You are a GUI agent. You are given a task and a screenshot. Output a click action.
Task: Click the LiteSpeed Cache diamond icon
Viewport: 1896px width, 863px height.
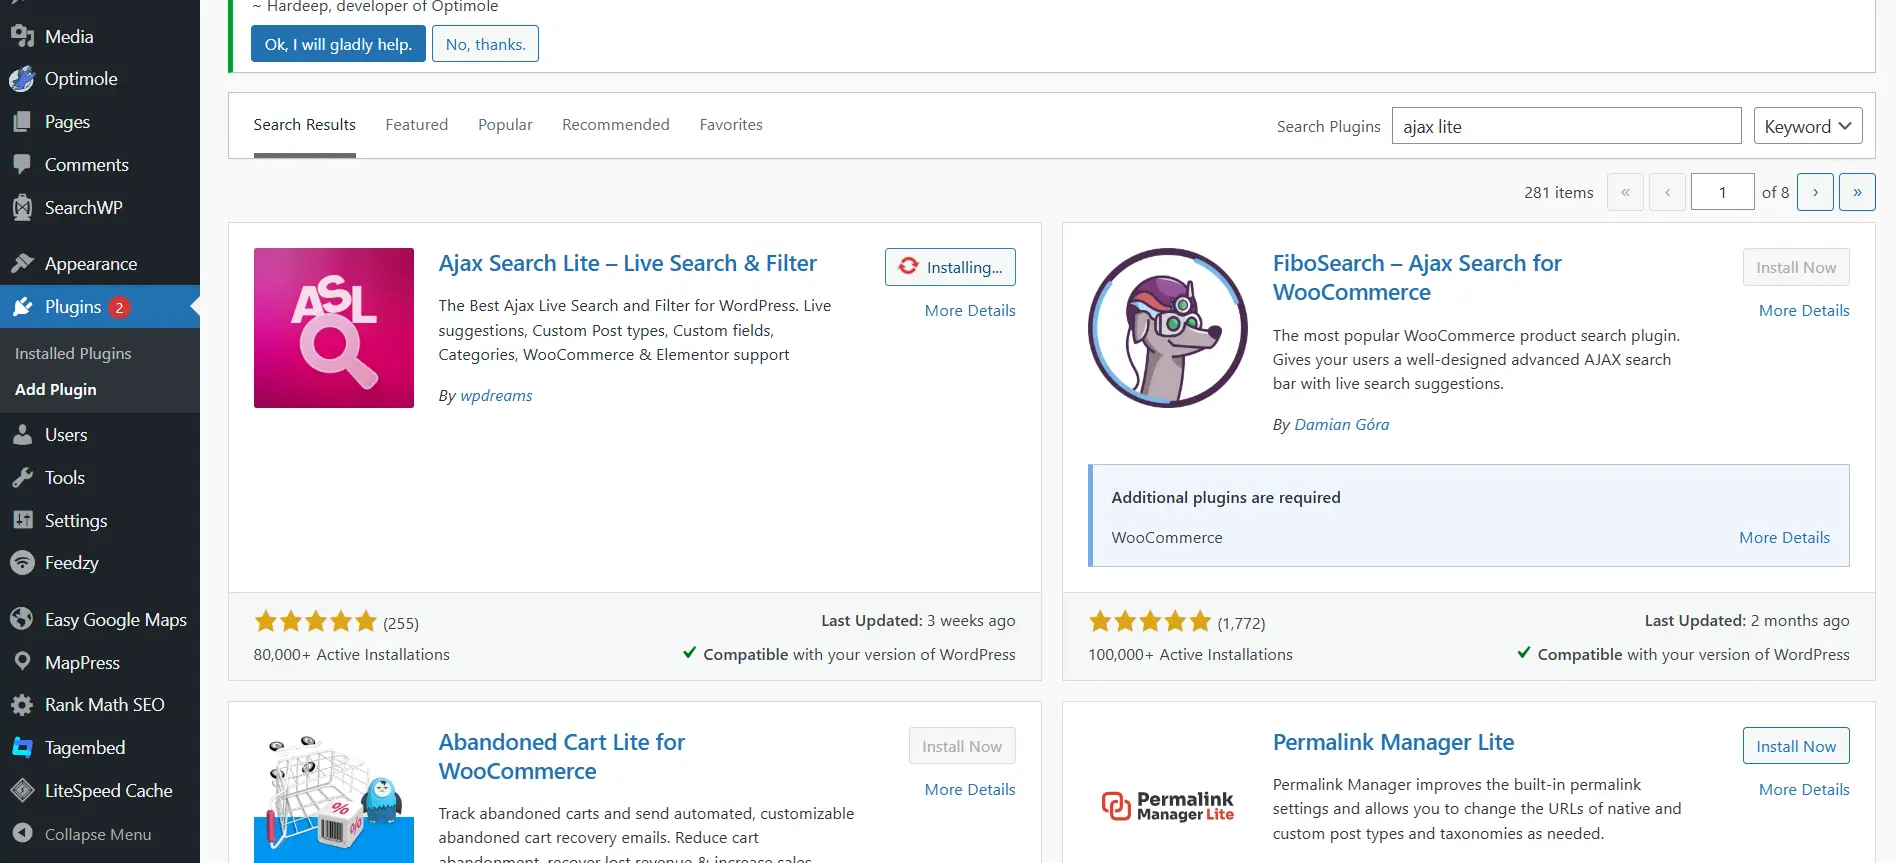coord(22,790)
